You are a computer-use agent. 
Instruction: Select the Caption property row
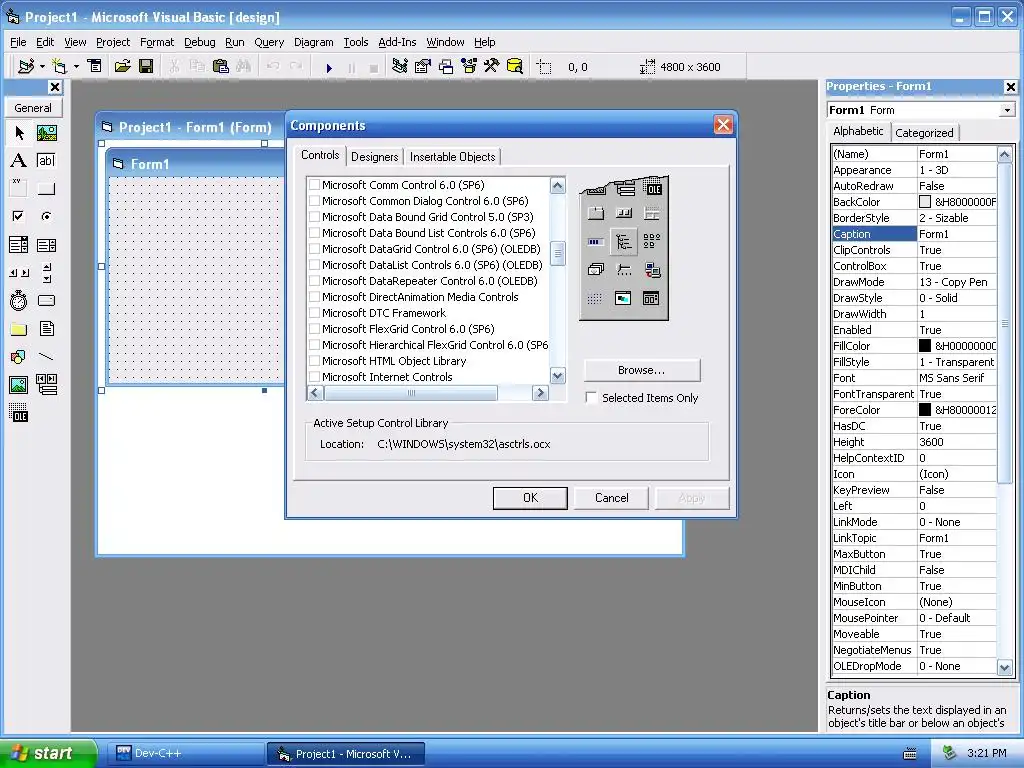click(x=914, y=234)
